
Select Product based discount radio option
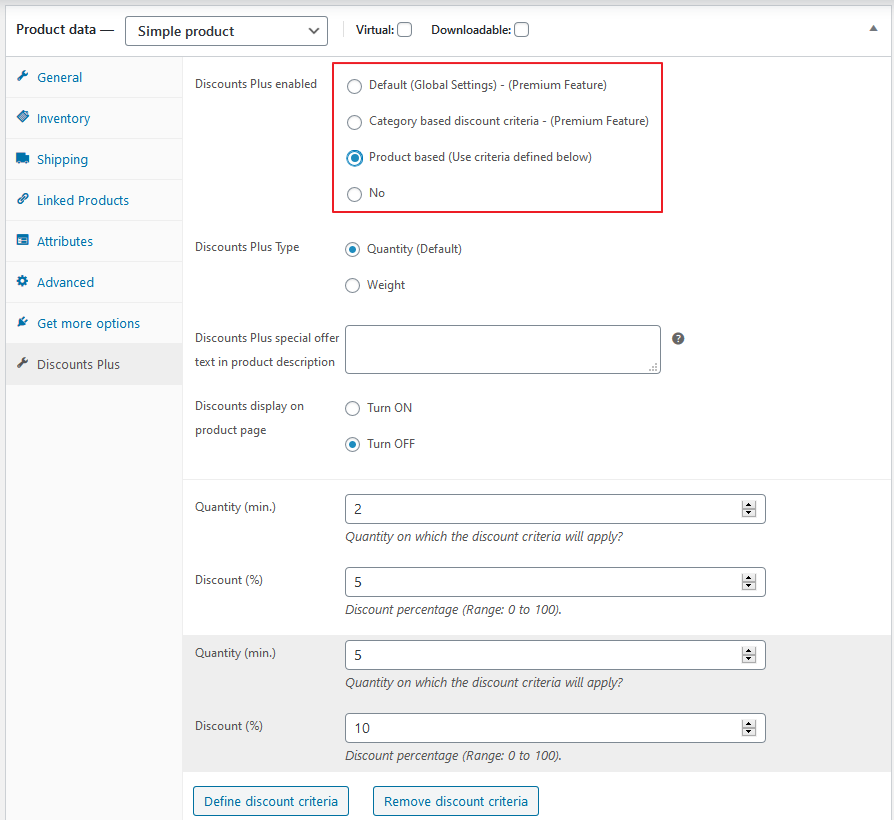[355, 158]
